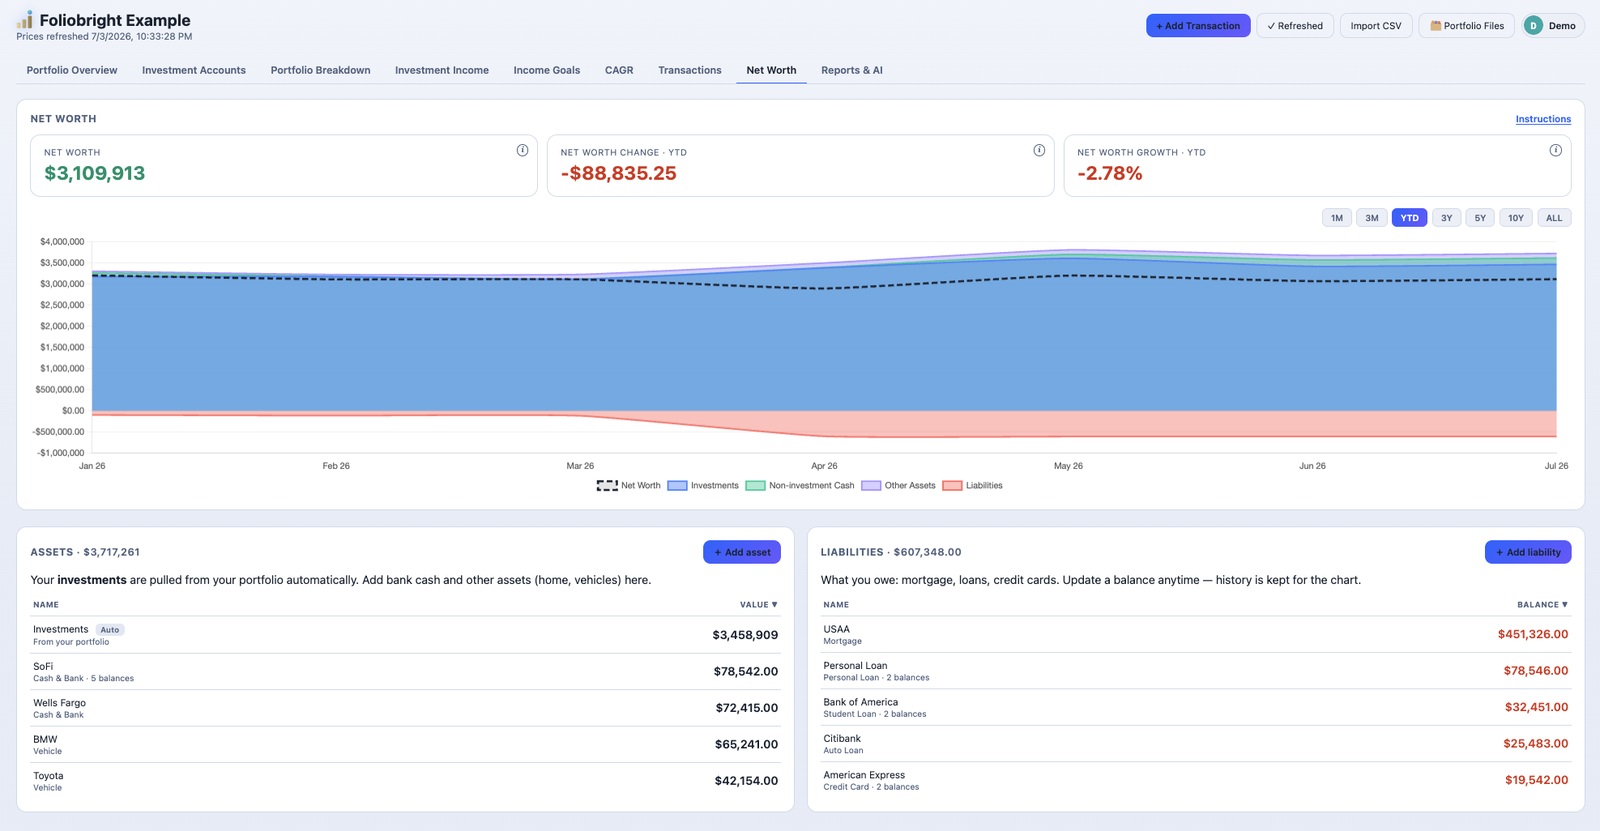Open the Portfolio Breakdown tab
Screen dimensions: 1600x831
[320, 70]
